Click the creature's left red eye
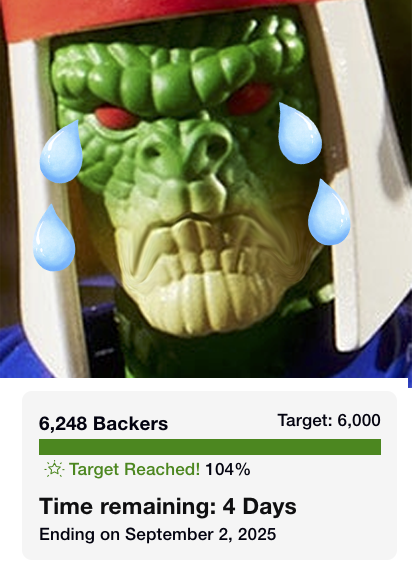This screenshot has height=573, width=413. tap(115, 117)
